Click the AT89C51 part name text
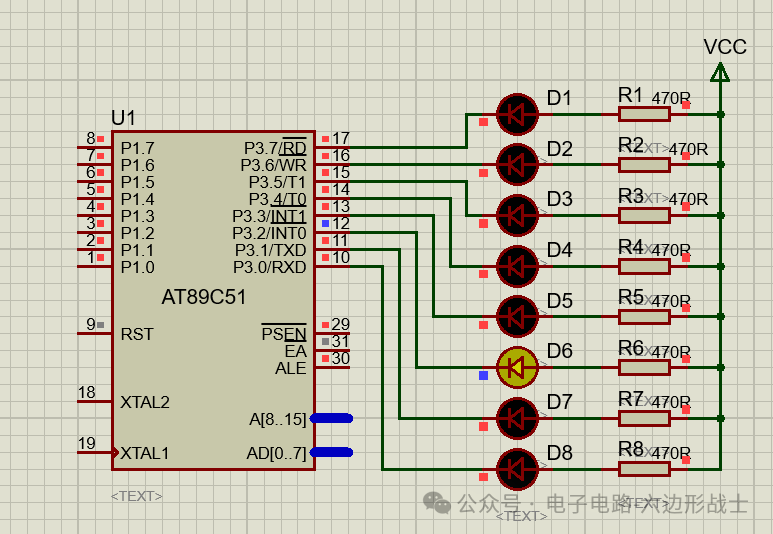This screenshot has height=534, width=773. click(204, 297)
